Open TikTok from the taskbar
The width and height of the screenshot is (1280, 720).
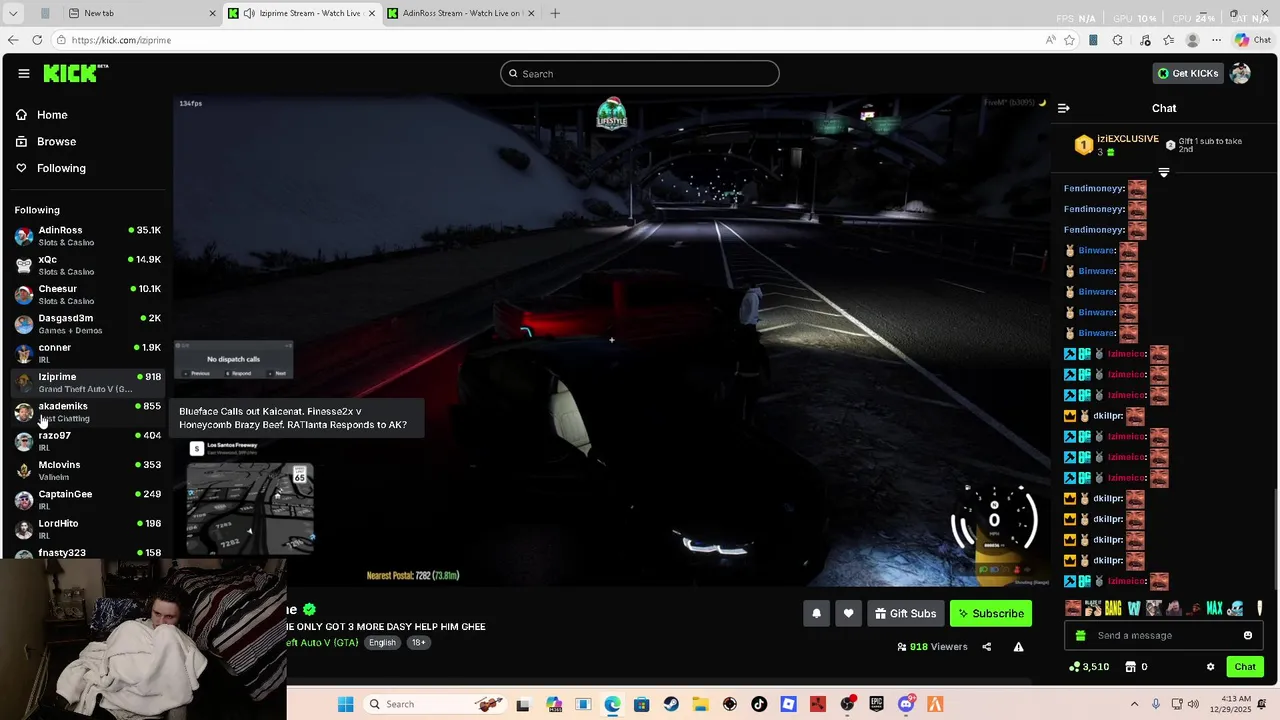[759, 704]
